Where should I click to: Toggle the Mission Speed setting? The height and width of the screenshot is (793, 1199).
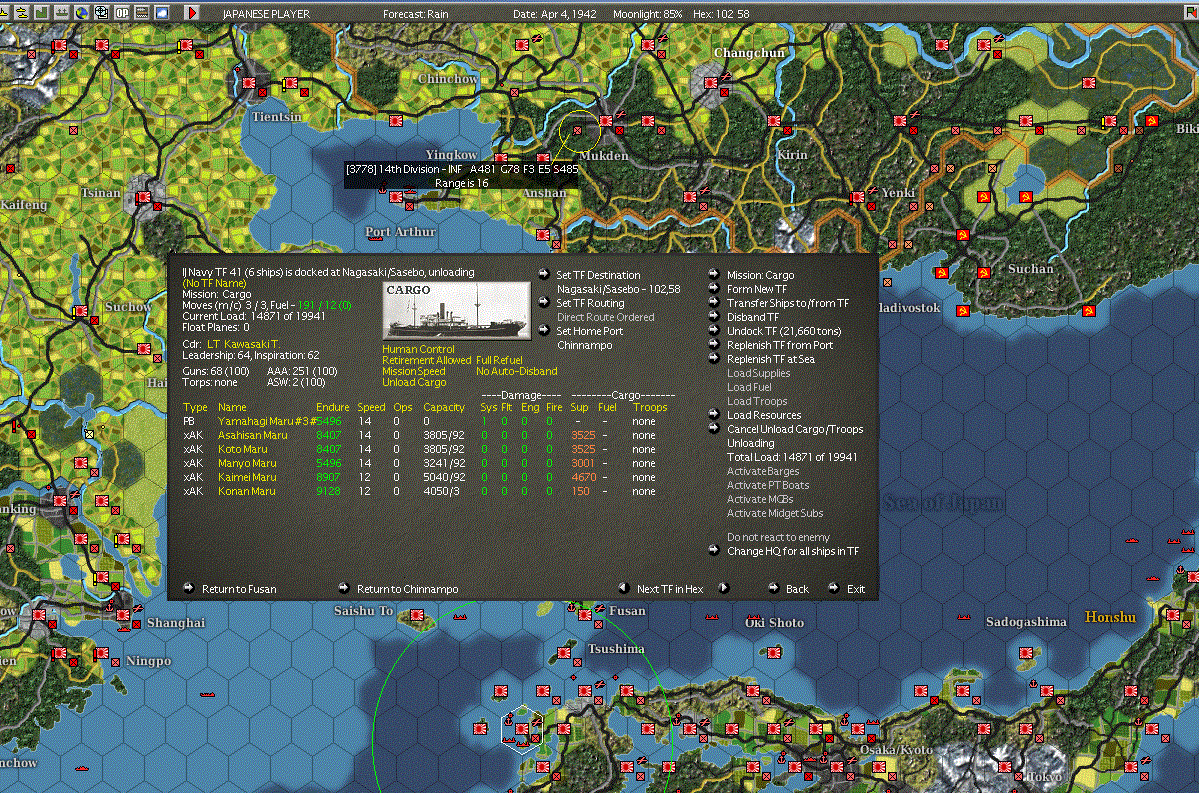pyautogui.click(x=414, y=372)
